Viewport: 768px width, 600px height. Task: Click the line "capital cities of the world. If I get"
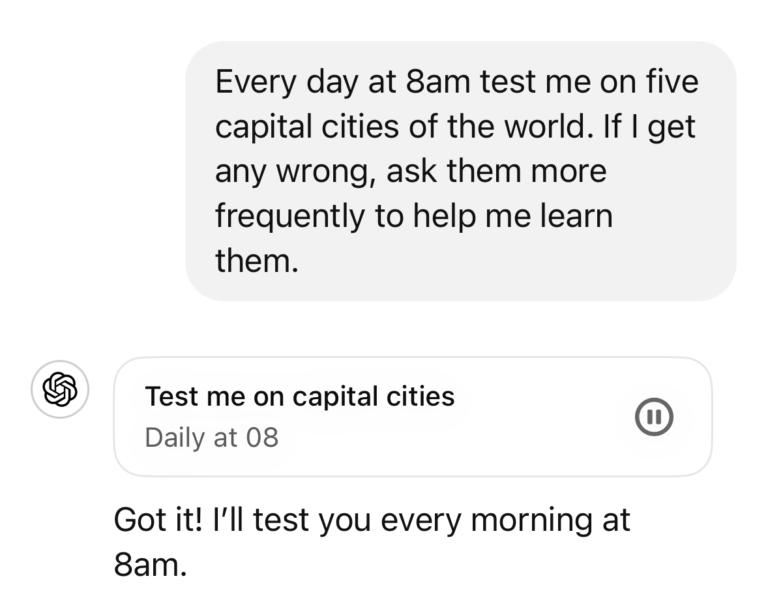point(456,126)
